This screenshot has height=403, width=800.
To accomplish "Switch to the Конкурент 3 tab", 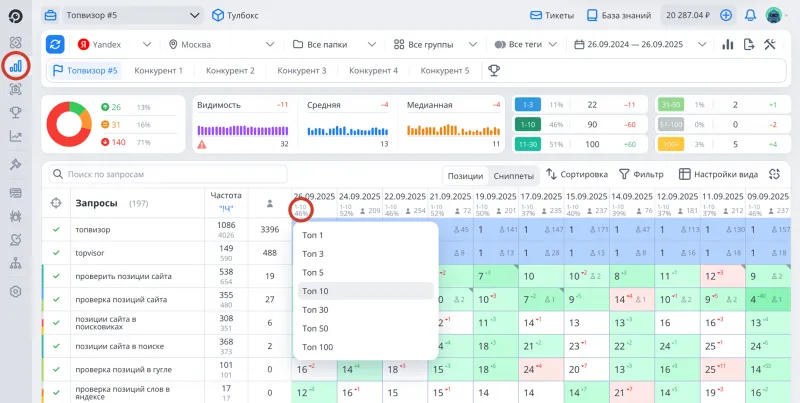I will point(301,71).
